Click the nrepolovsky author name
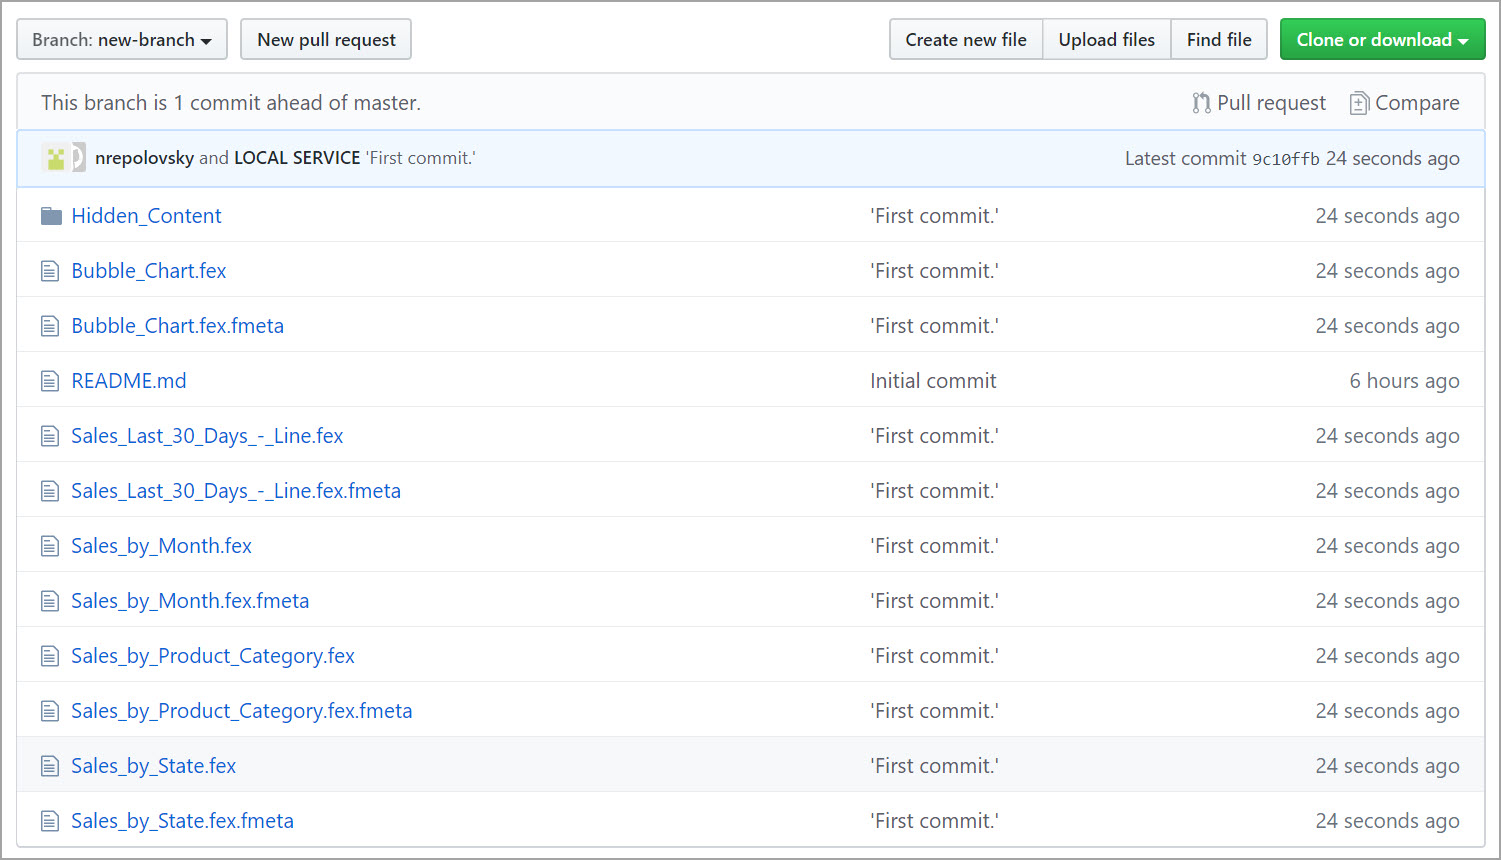This screenshot has height=860, width=1501. [144, 158]
